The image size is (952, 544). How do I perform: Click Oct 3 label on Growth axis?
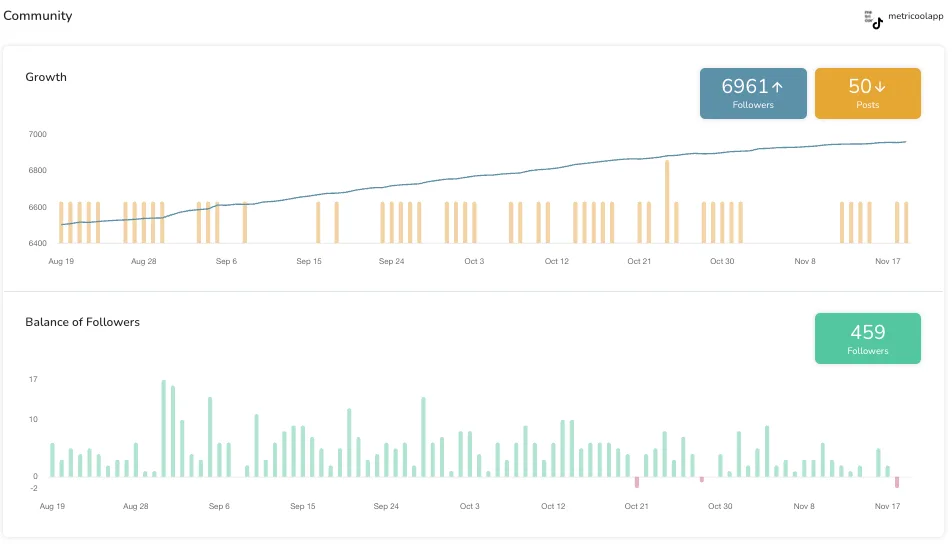[x=474, y=261]
